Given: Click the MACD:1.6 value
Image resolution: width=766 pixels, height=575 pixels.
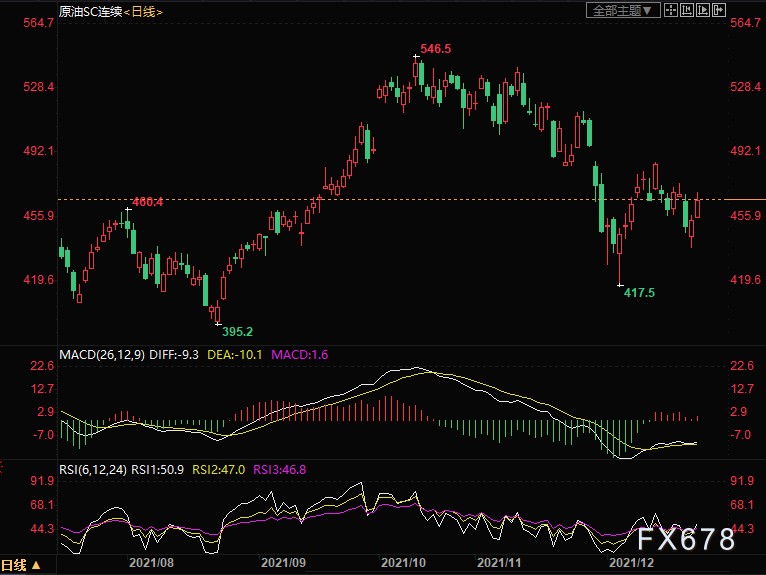Looking at the screenshot, I should click(299, 355).
